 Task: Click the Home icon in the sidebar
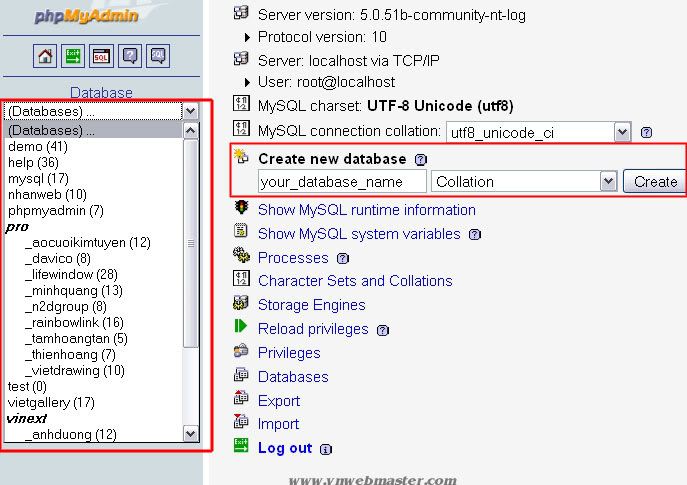(x=45, y=56)
